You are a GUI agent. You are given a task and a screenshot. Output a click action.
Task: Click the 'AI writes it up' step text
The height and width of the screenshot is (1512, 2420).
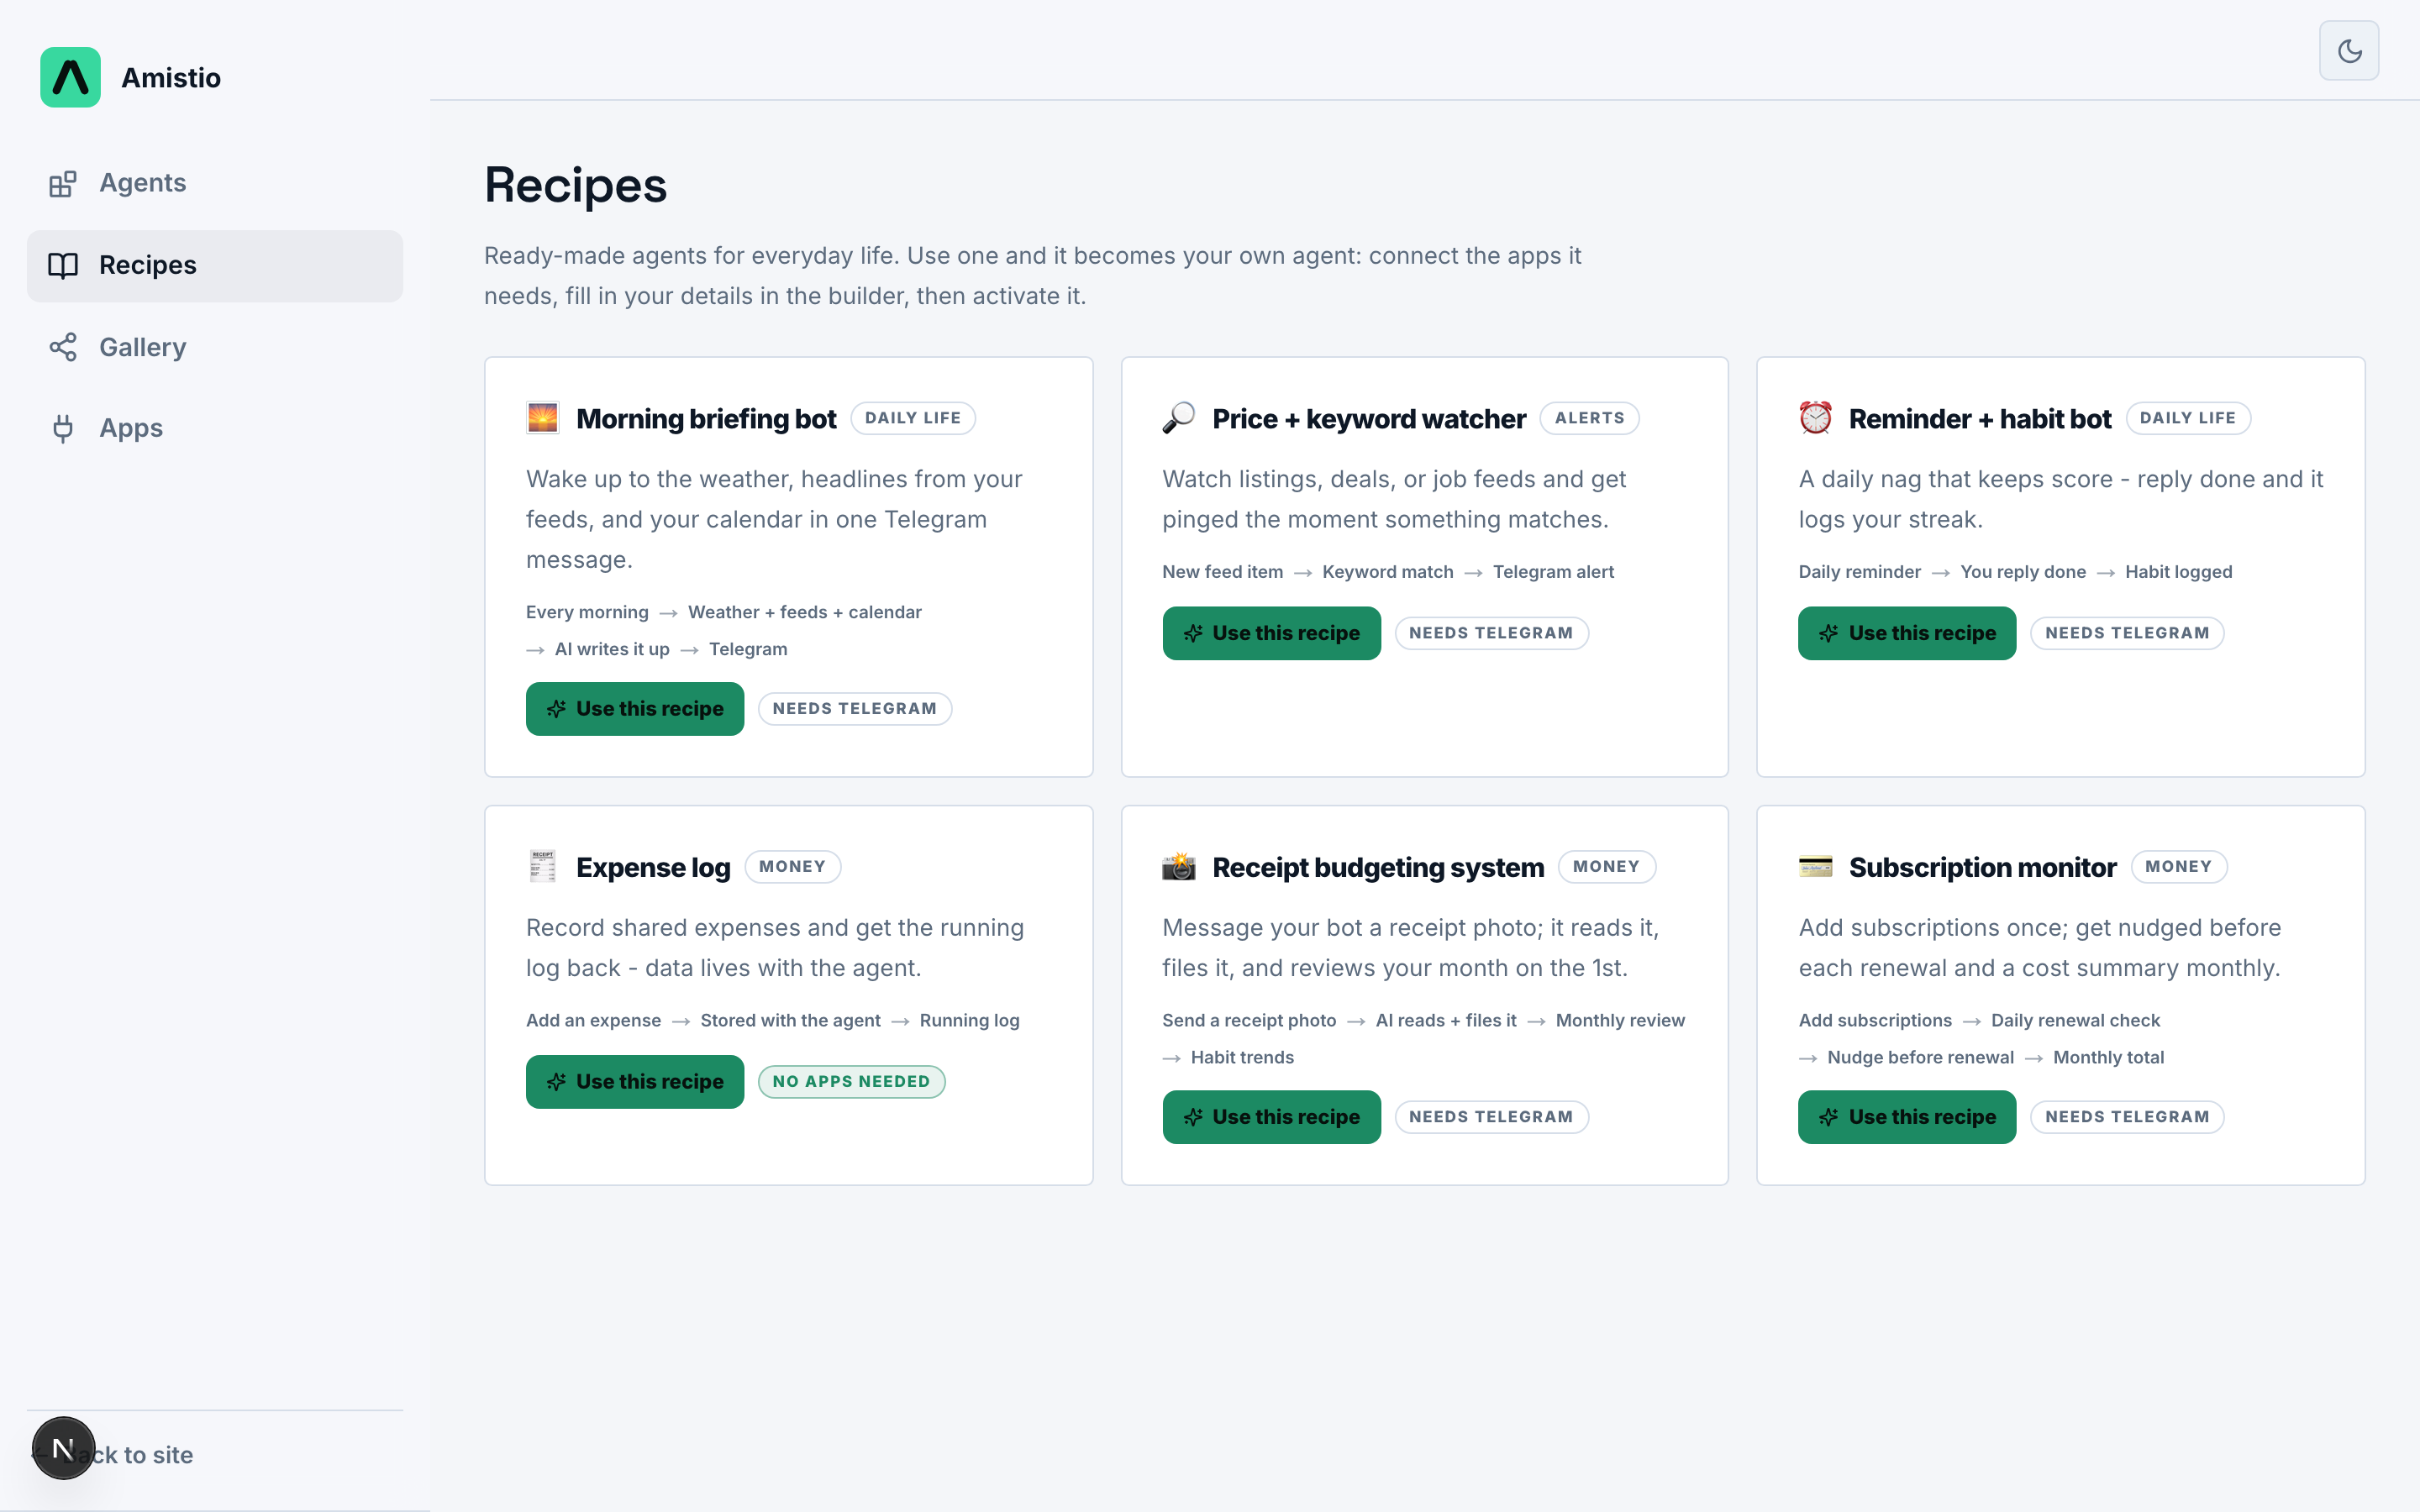(612, 649)
